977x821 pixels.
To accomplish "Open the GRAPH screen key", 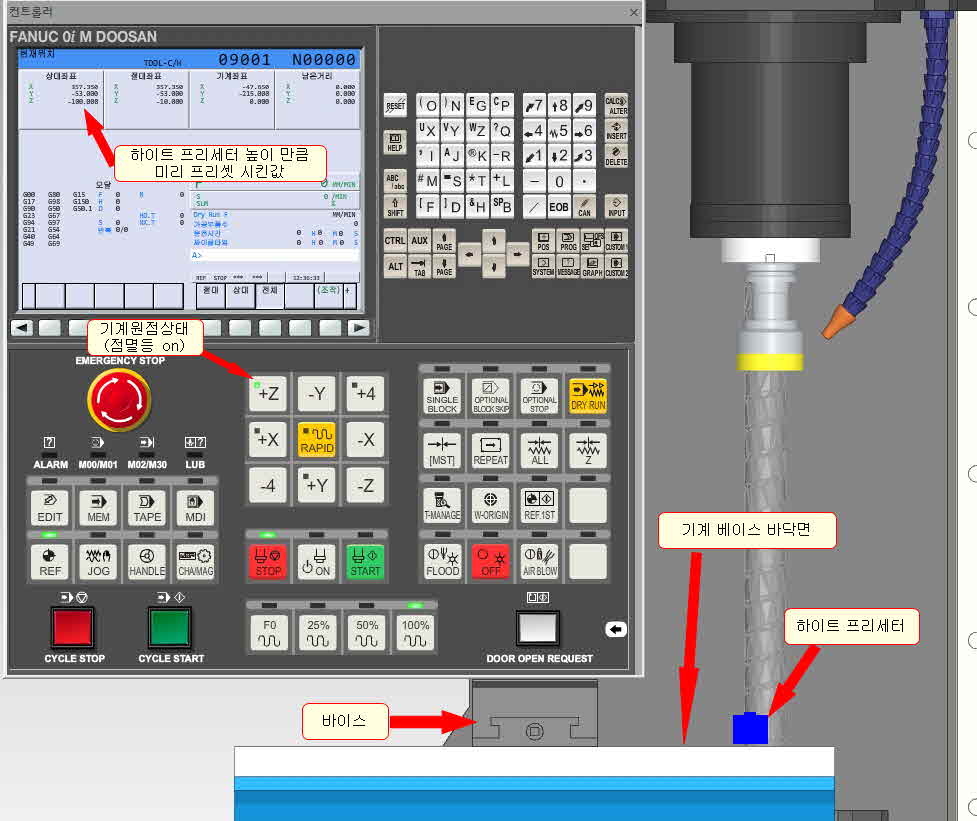I will coord(592,267).
